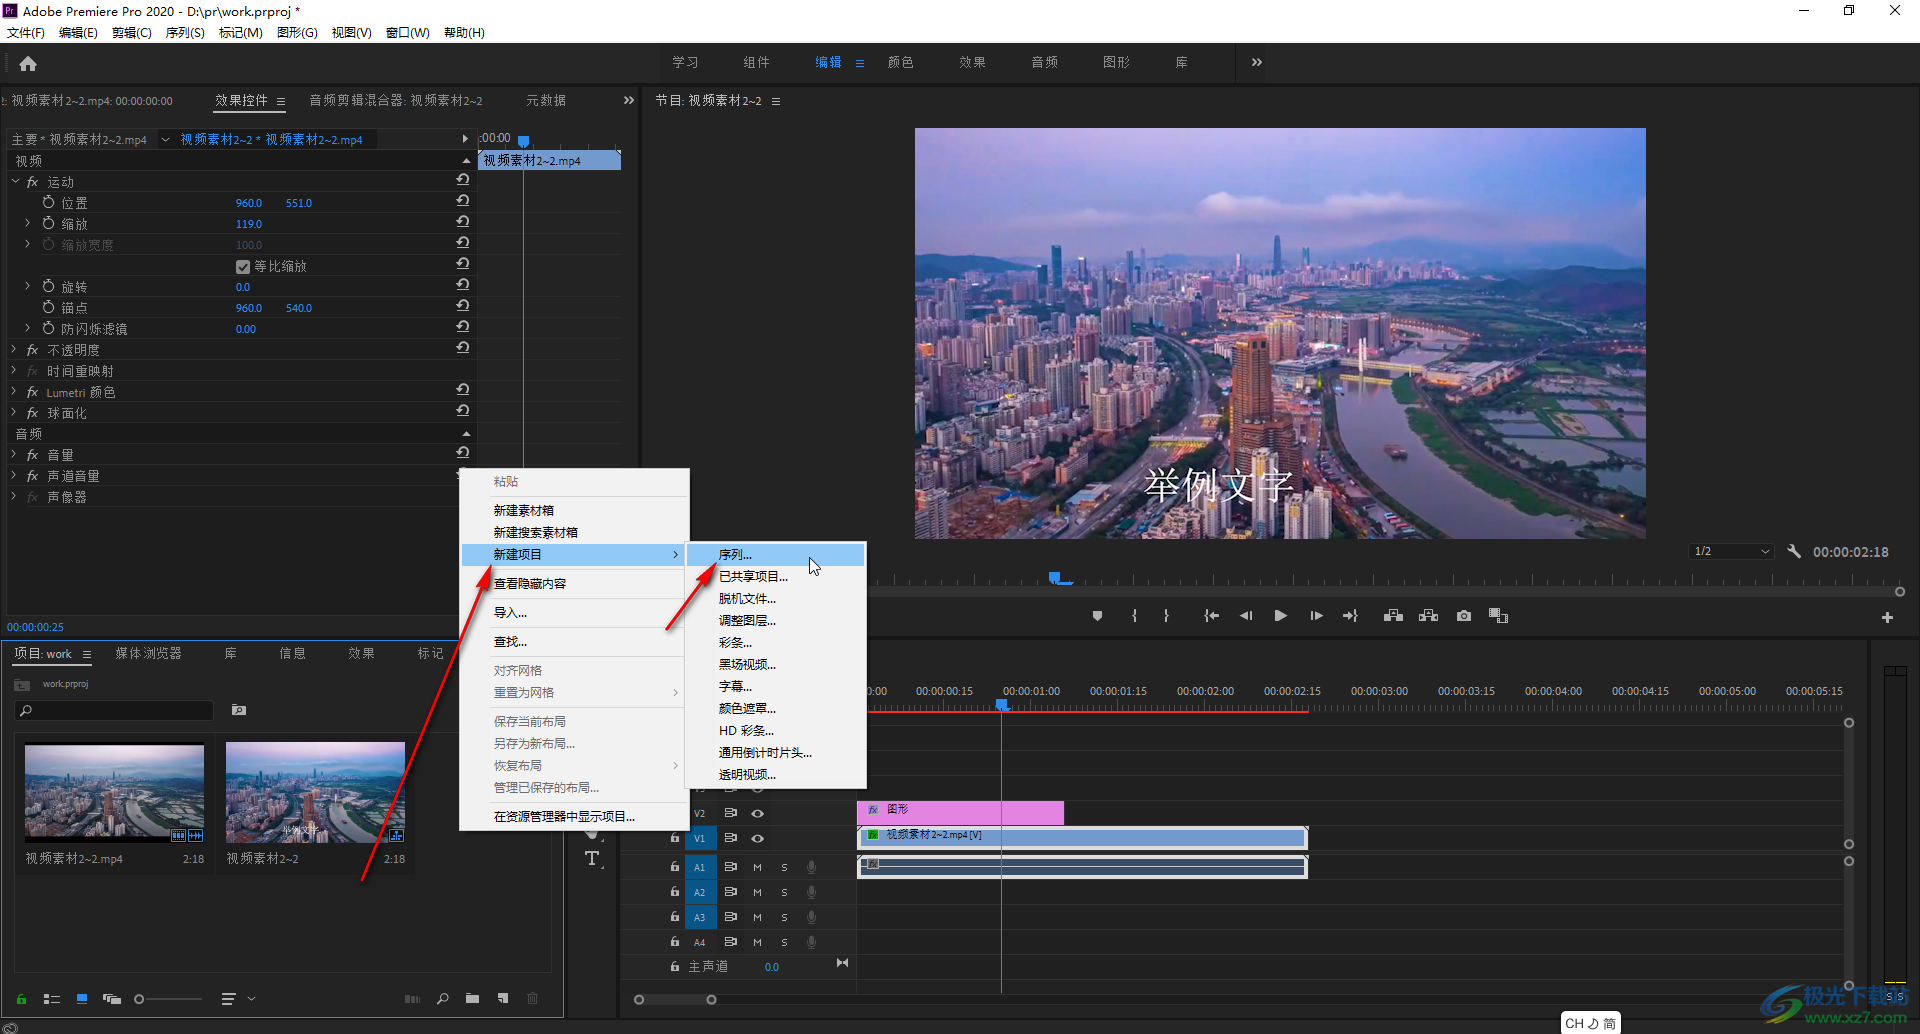
Task: Switch project panel to icon view
Action: [82, 998]
